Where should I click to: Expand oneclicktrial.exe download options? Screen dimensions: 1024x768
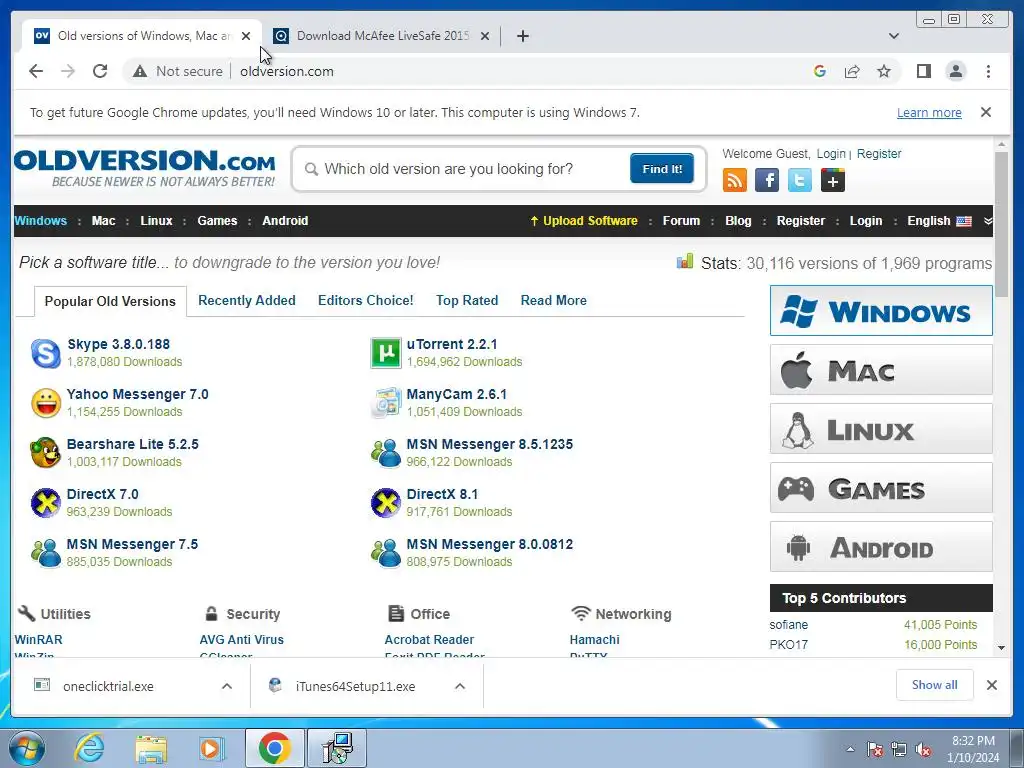tap(227, 686)
